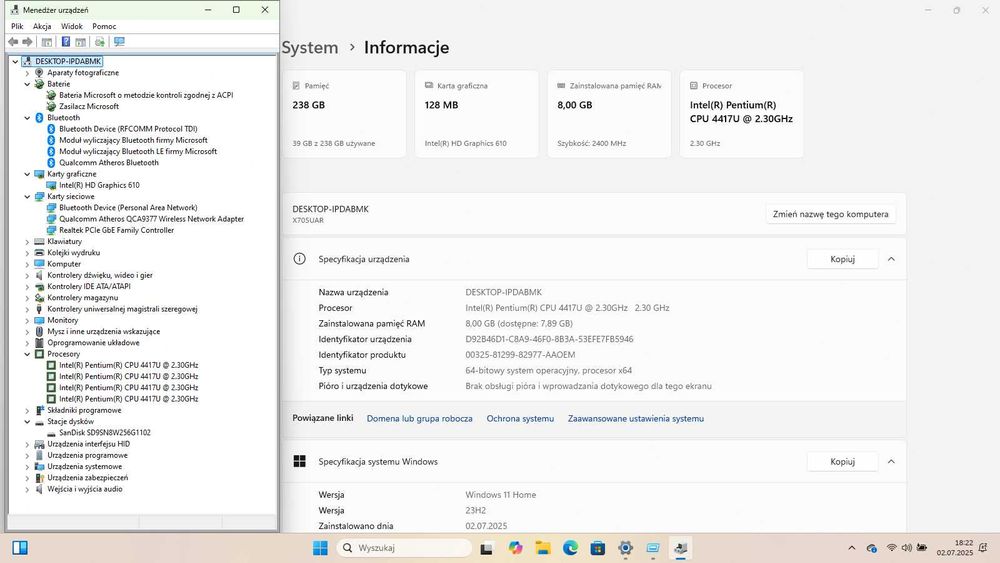
Task: Collapse the Karty sieciowe category
Action: [27, 196]
